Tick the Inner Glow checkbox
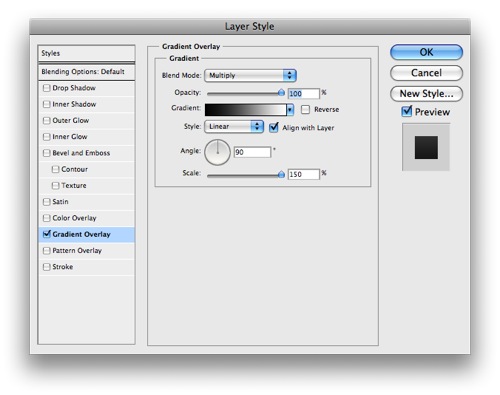The height and width of the screenshot is (395, 500). (46, 137)
